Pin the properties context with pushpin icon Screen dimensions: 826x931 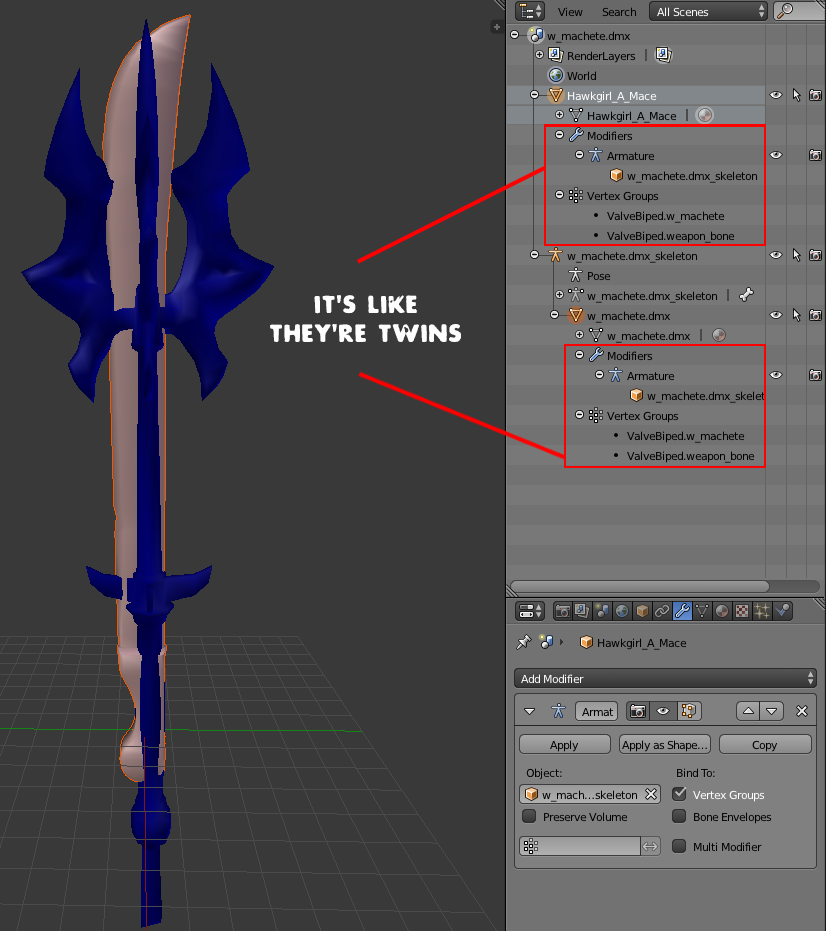point(523,642)
